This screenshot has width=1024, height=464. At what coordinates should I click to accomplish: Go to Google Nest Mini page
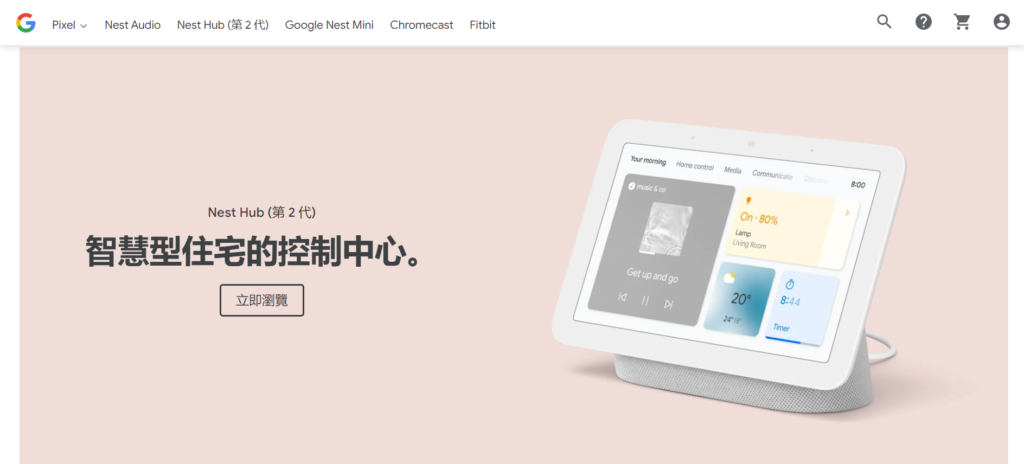click(329, 25)
